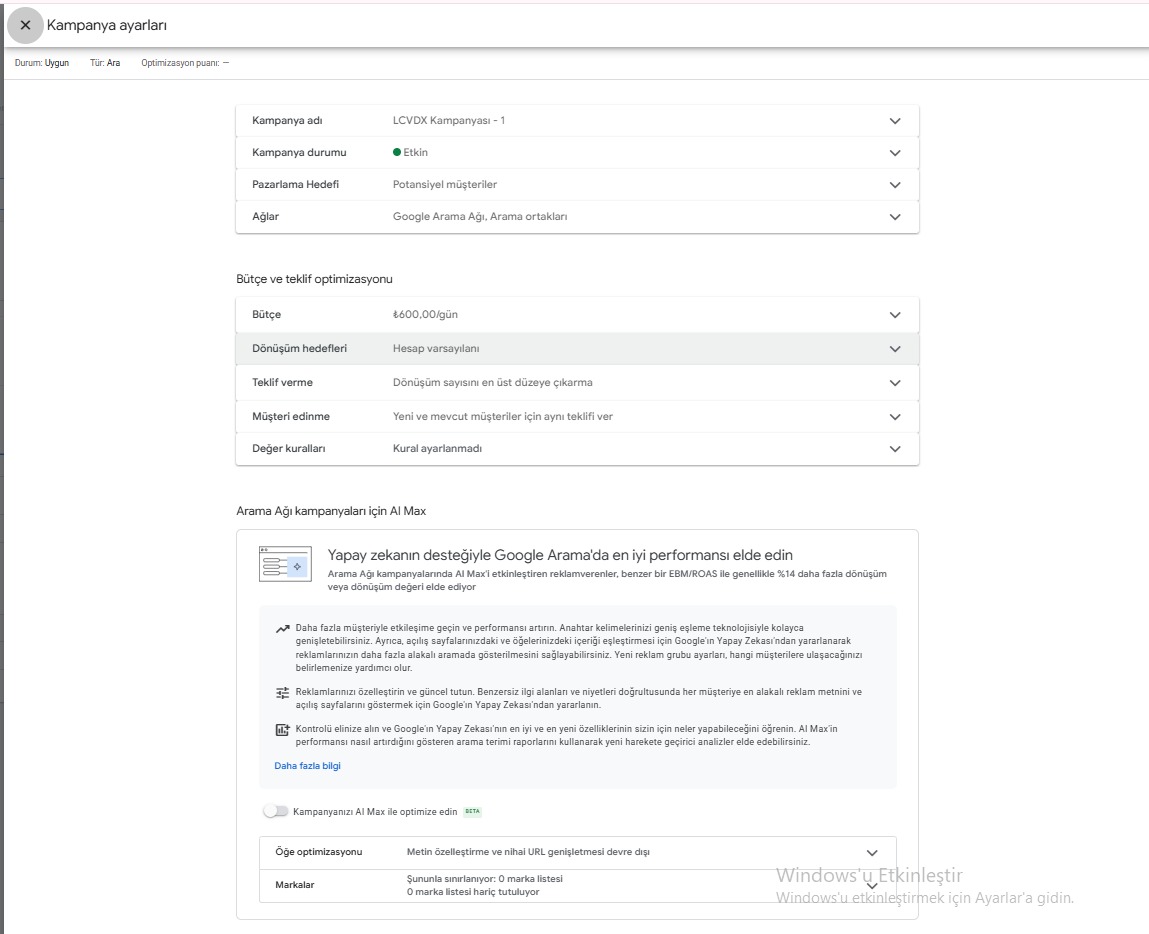Expand the Kampanya adı row chevron
This screenshot has width=1149, height=934.
point(895,121)
